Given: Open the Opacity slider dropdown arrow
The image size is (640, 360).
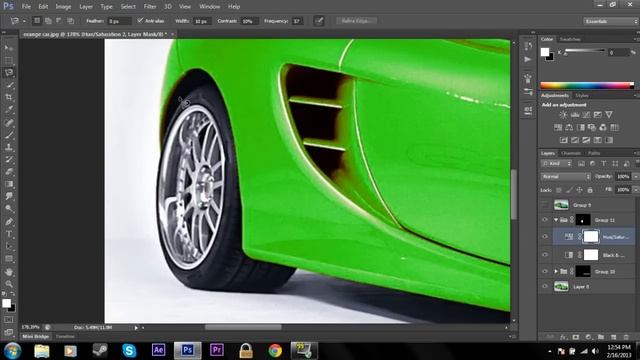Looking at the screenshot, I should click(635, 177).
